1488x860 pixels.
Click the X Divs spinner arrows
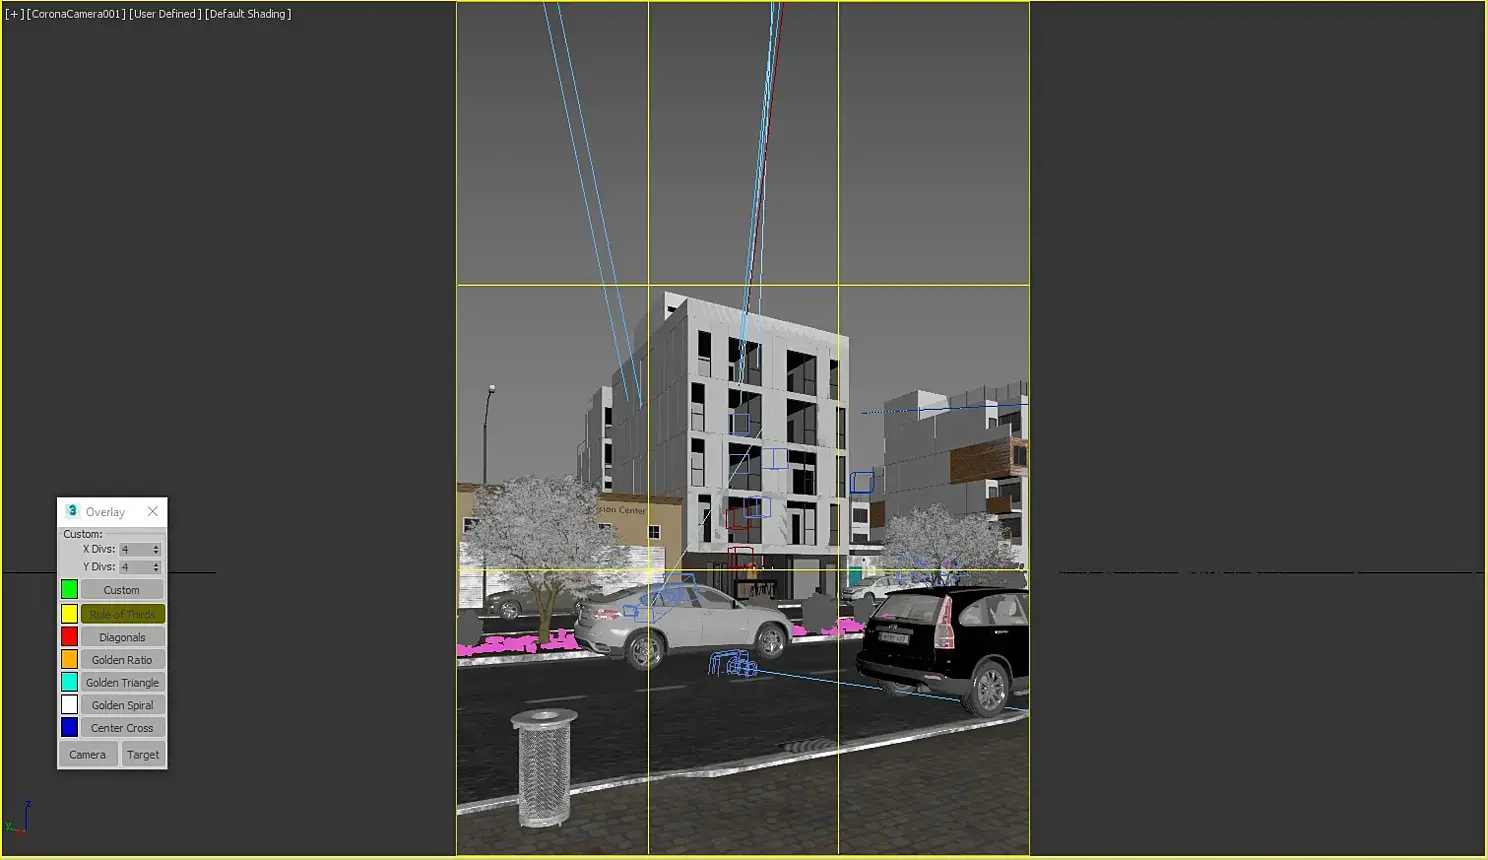click(x=156, y=550)
